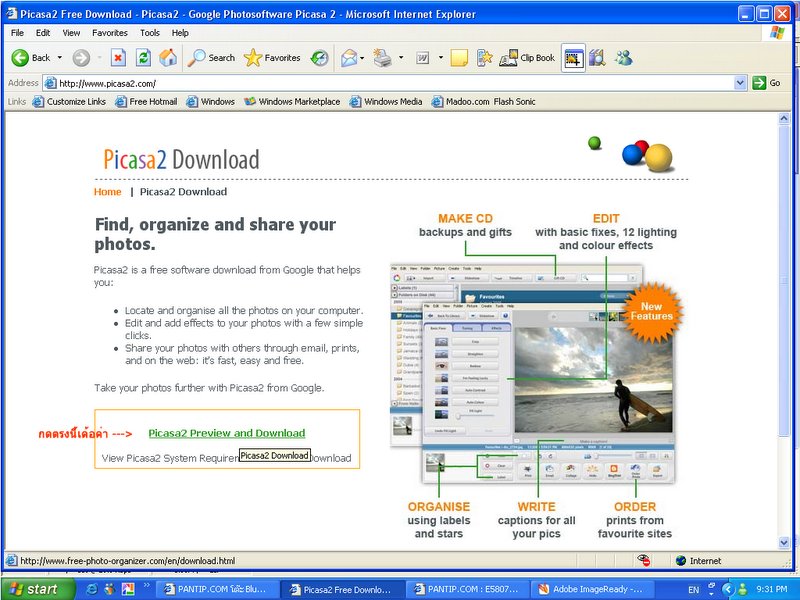Click the page with star toolbar icon
Viewport: 800px width, 600px height.
(x=484, y=58)
